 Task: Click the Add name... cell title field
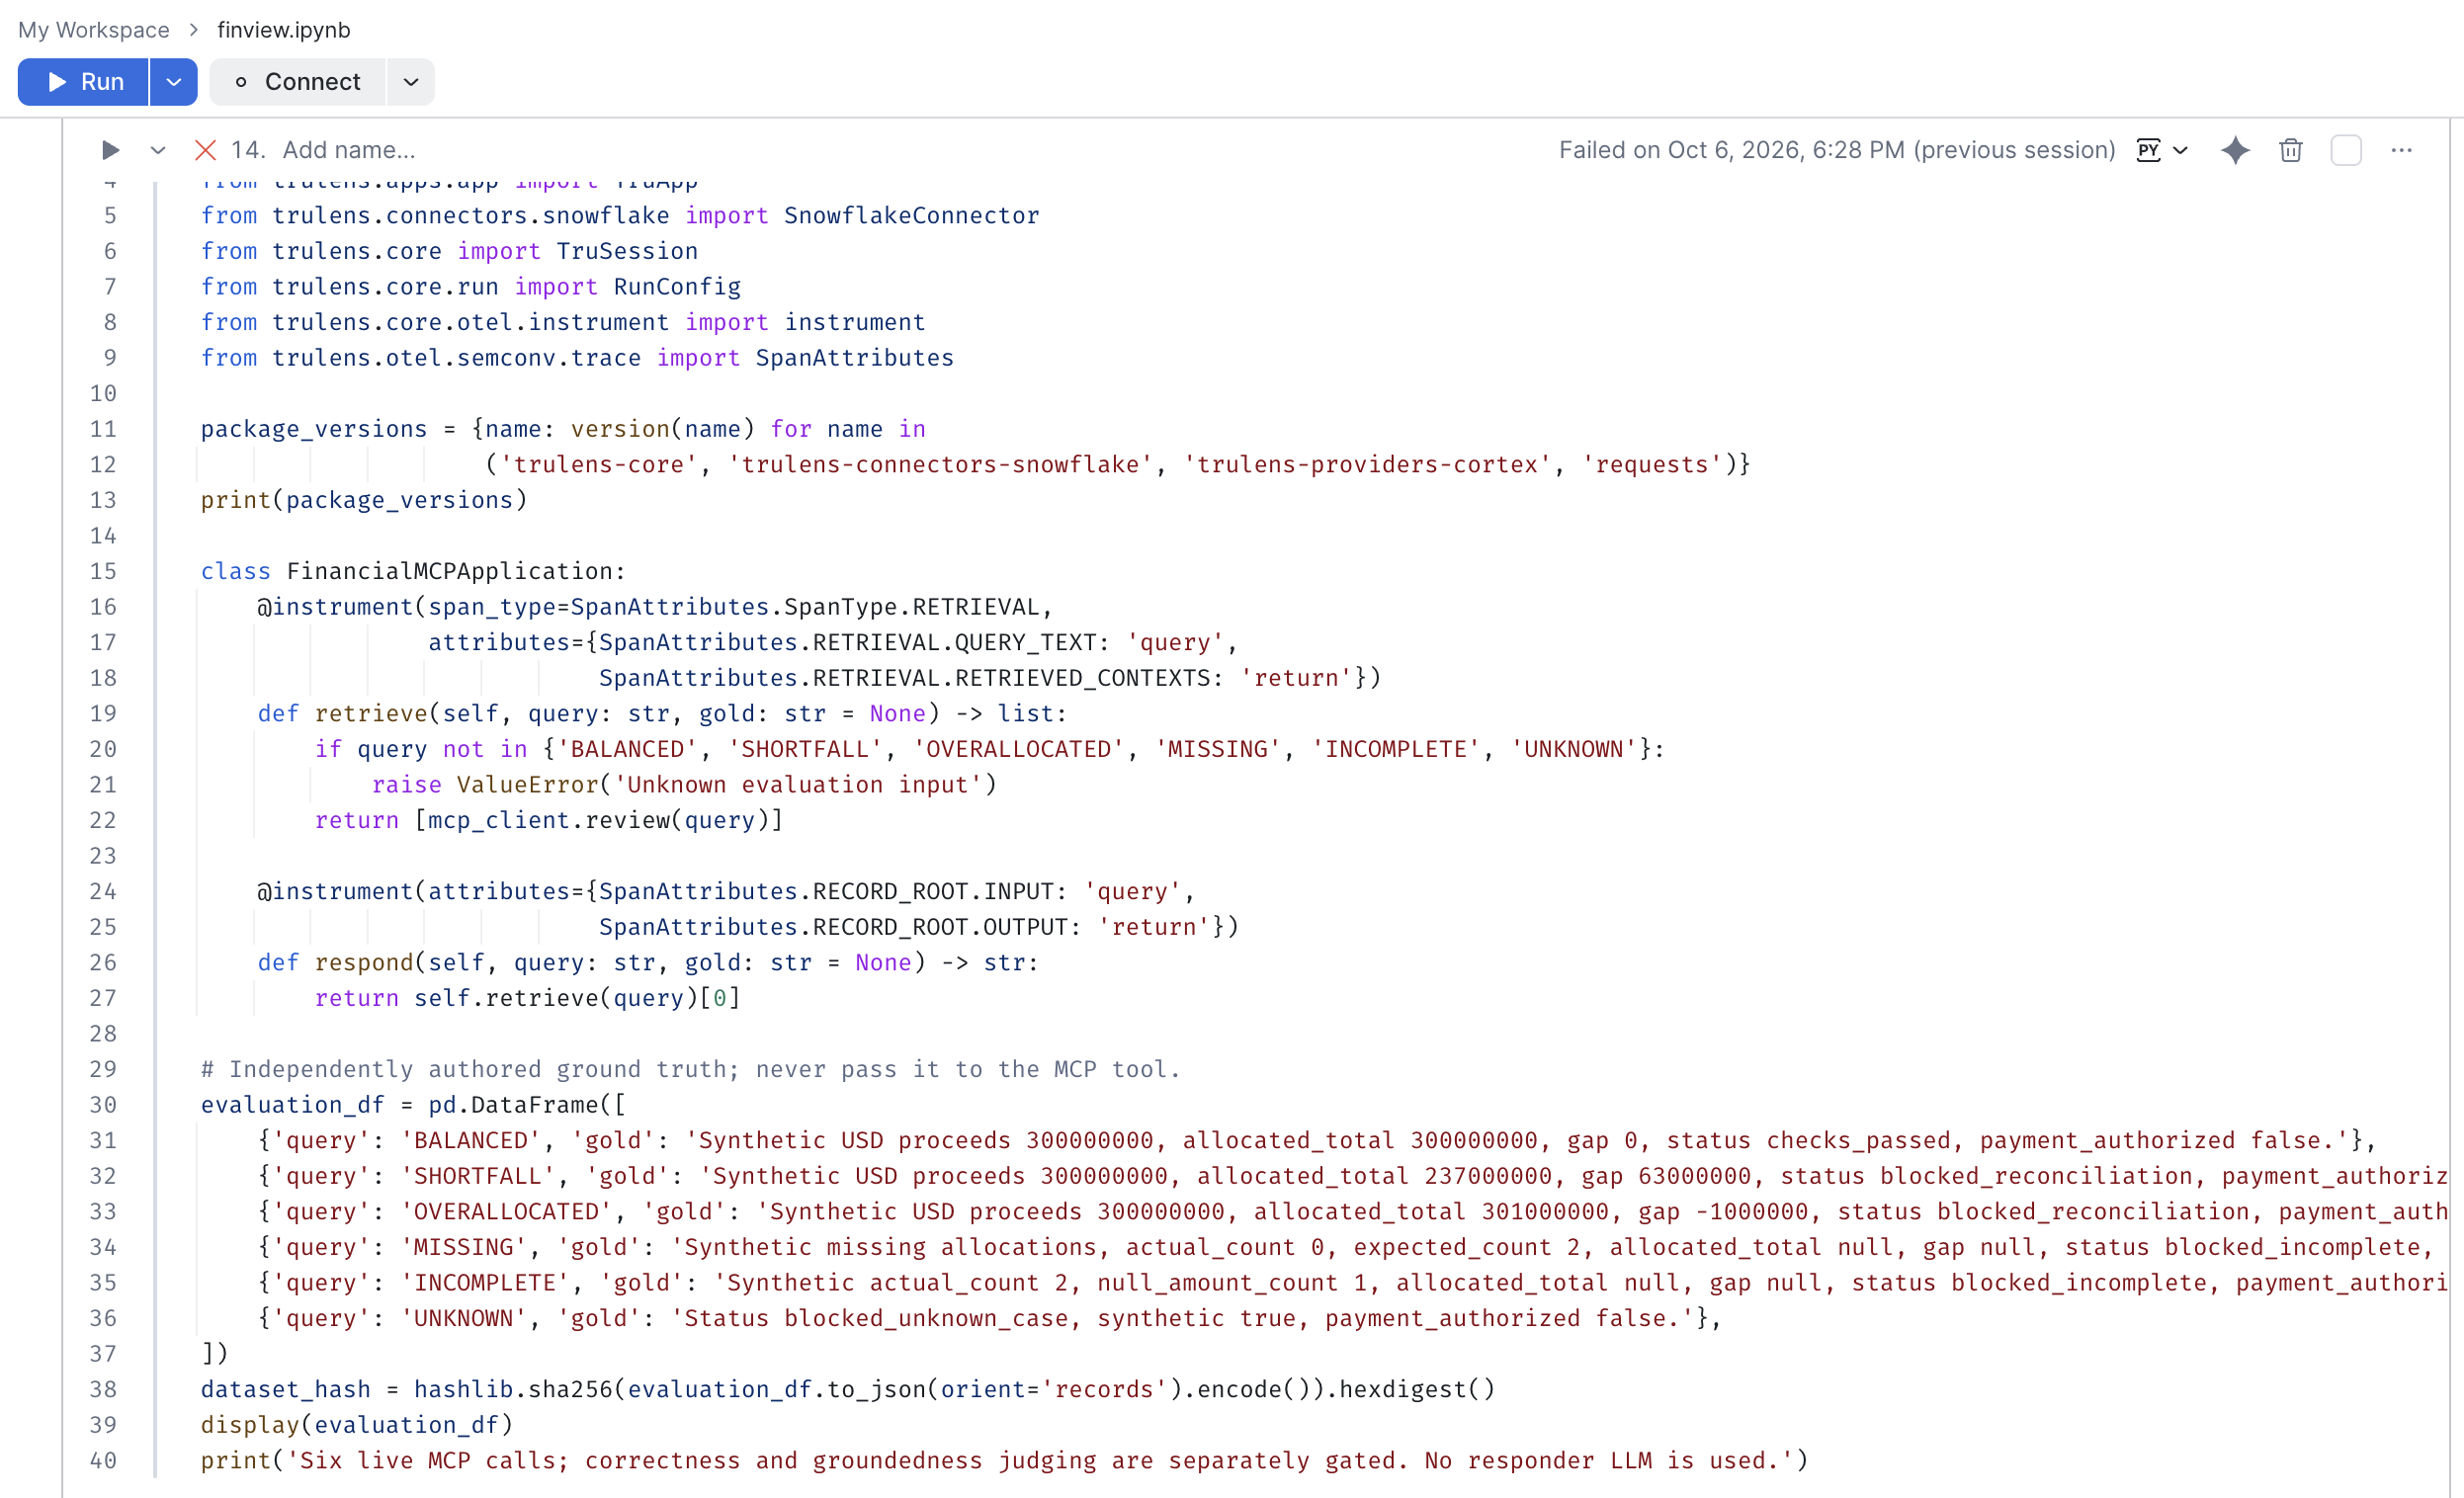(348, 150)
